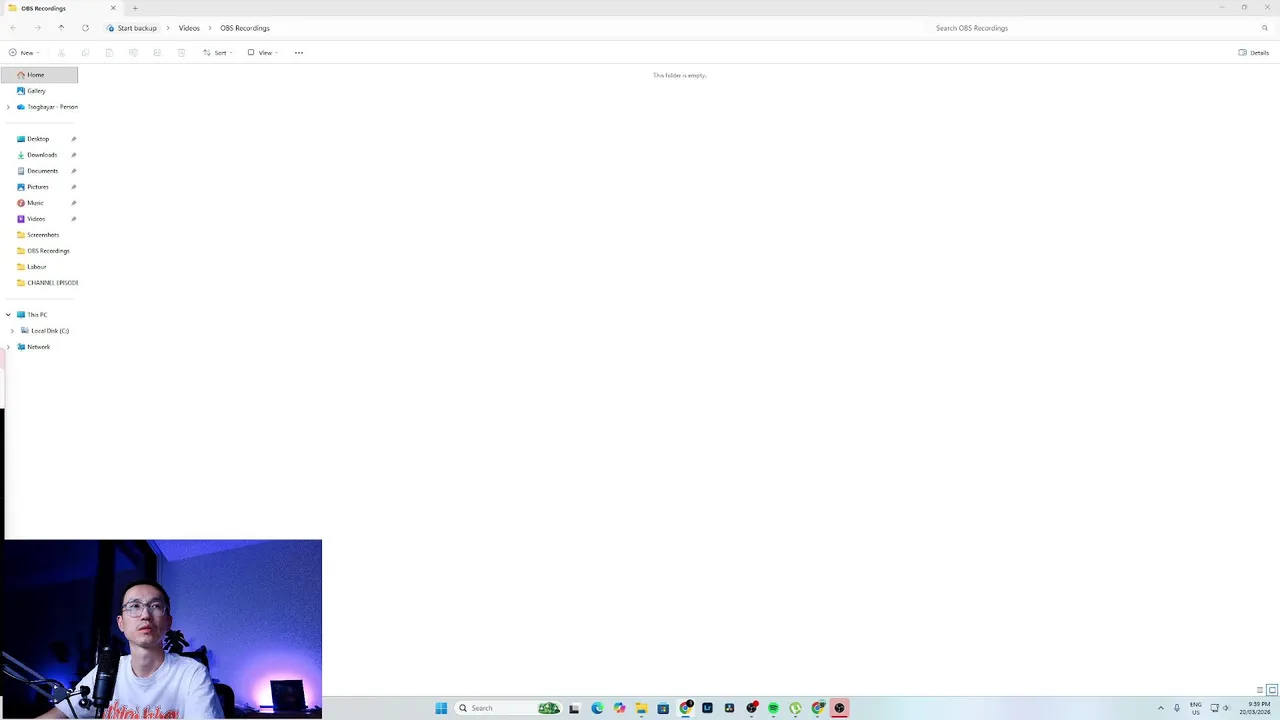Open Microsoft Edge from the taskbar
The image size is (1280, 720).
(x=597, y=708)
